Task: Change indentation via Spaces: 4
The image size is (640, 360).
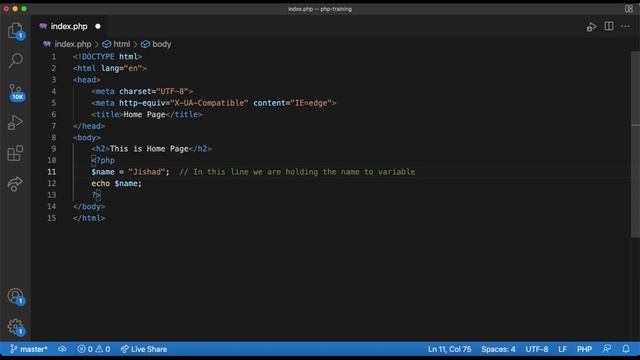Action: (498, 349)
